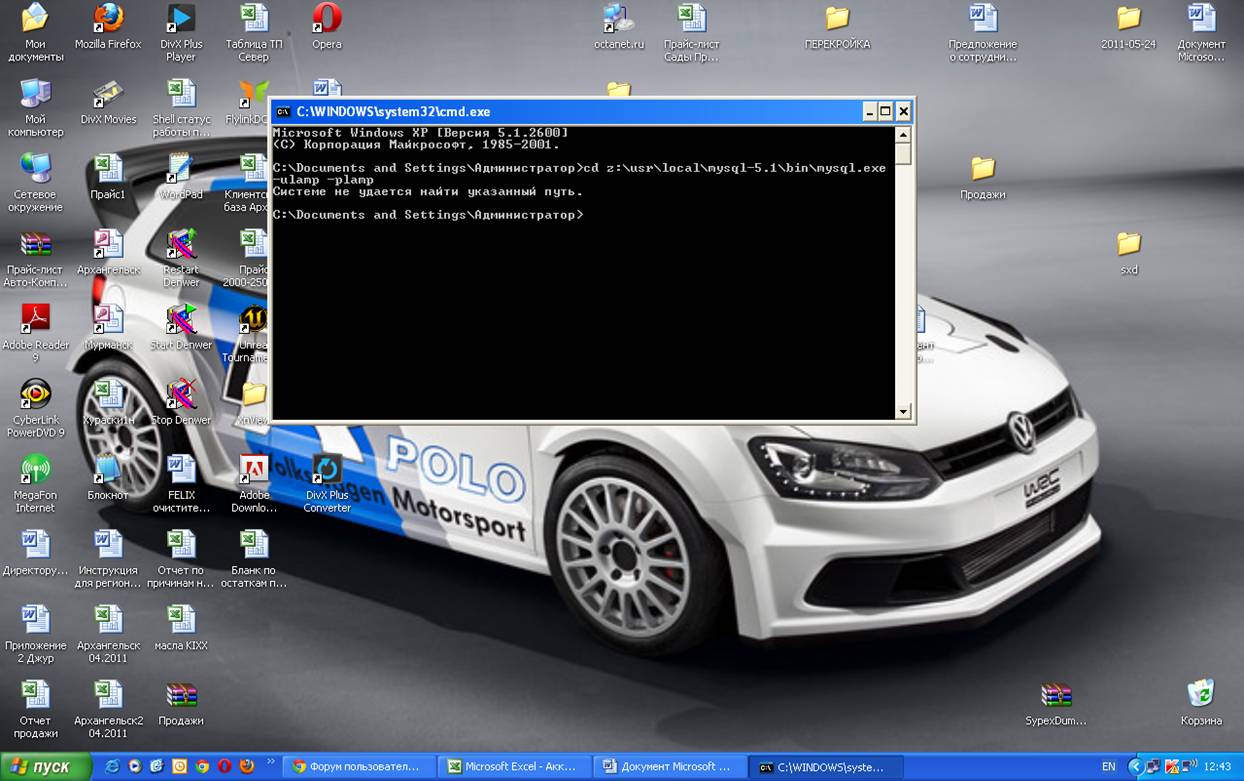The width and height of the screenshot is (1244, 781).
Task: Expand hidden system tray icons arrow
Action: coord(1135,767)
